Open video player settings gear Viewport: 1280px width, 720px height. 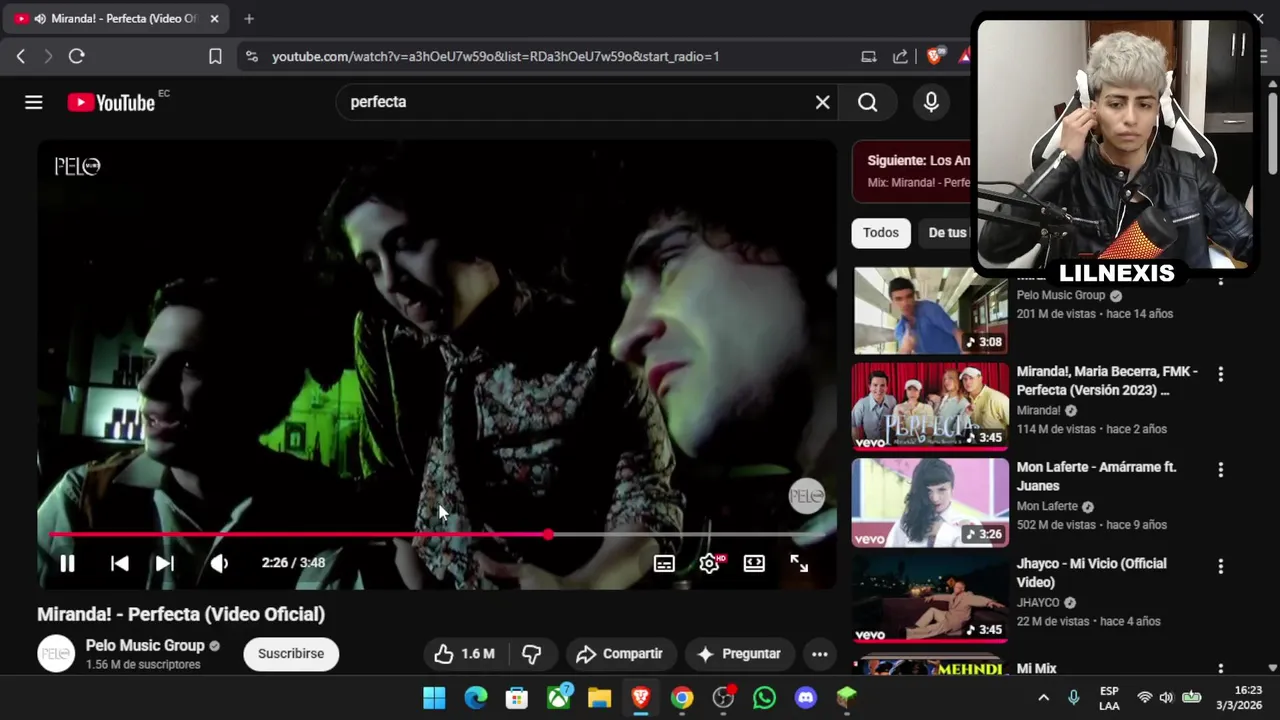[x=709, y=563]
